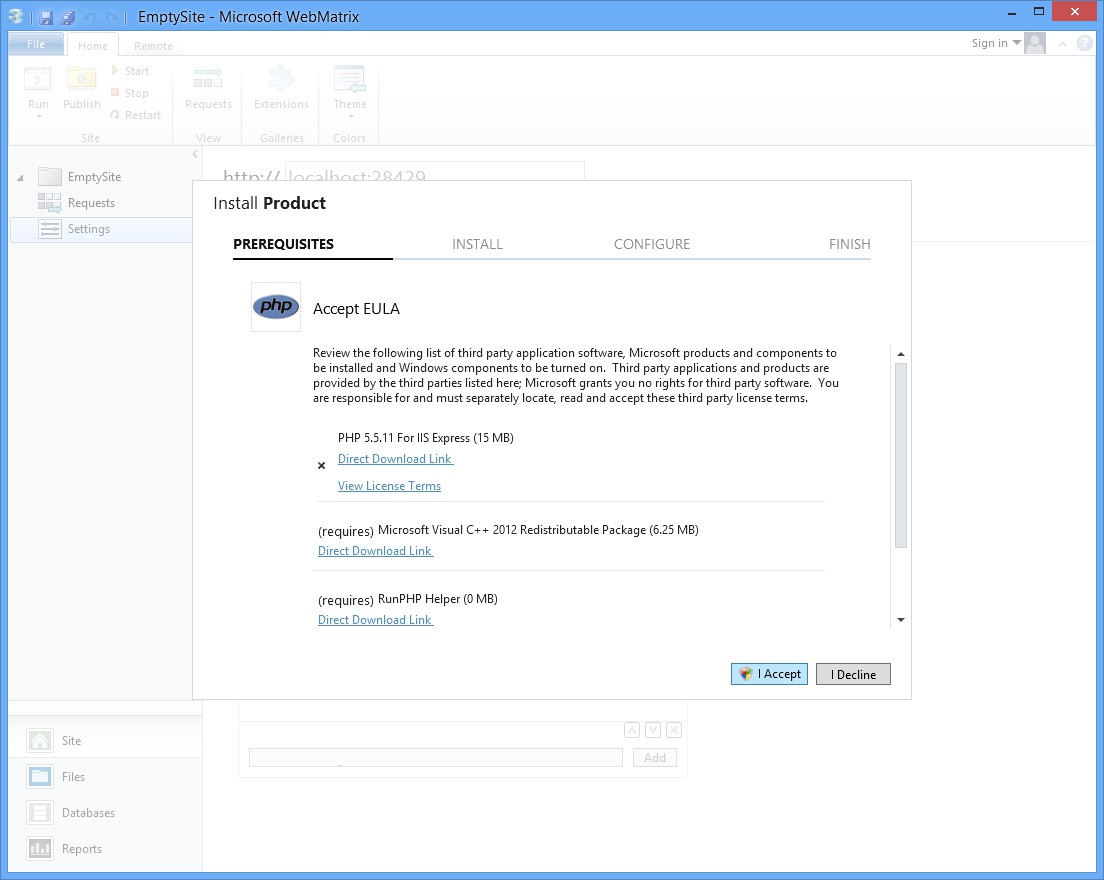The width and height of the screenshot is (1104, 880).
Task: Minimize the WebMatrix window
Action: point(1012,12)
